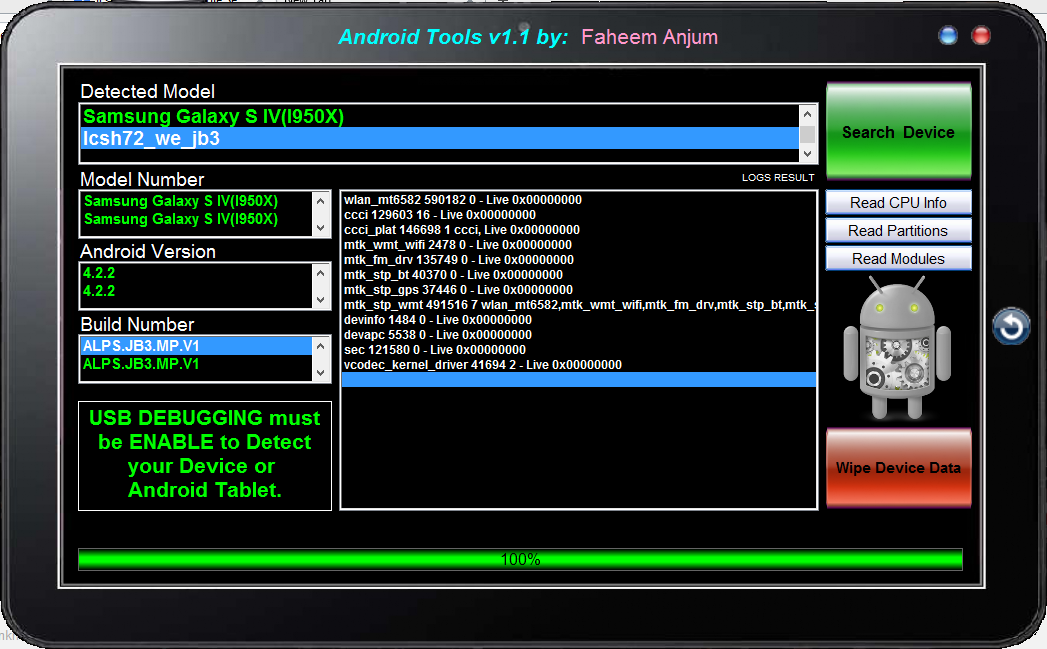The width and height of the screenshot is (1047, 649).
Task: Select wlan_mt6582 log line
Action: tap(578, 200)
